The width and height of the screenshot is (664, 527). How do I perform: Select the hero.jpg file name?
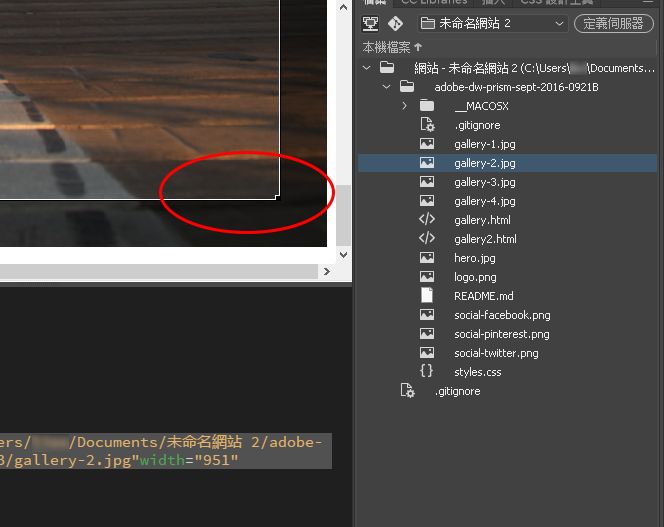(475, 258)
